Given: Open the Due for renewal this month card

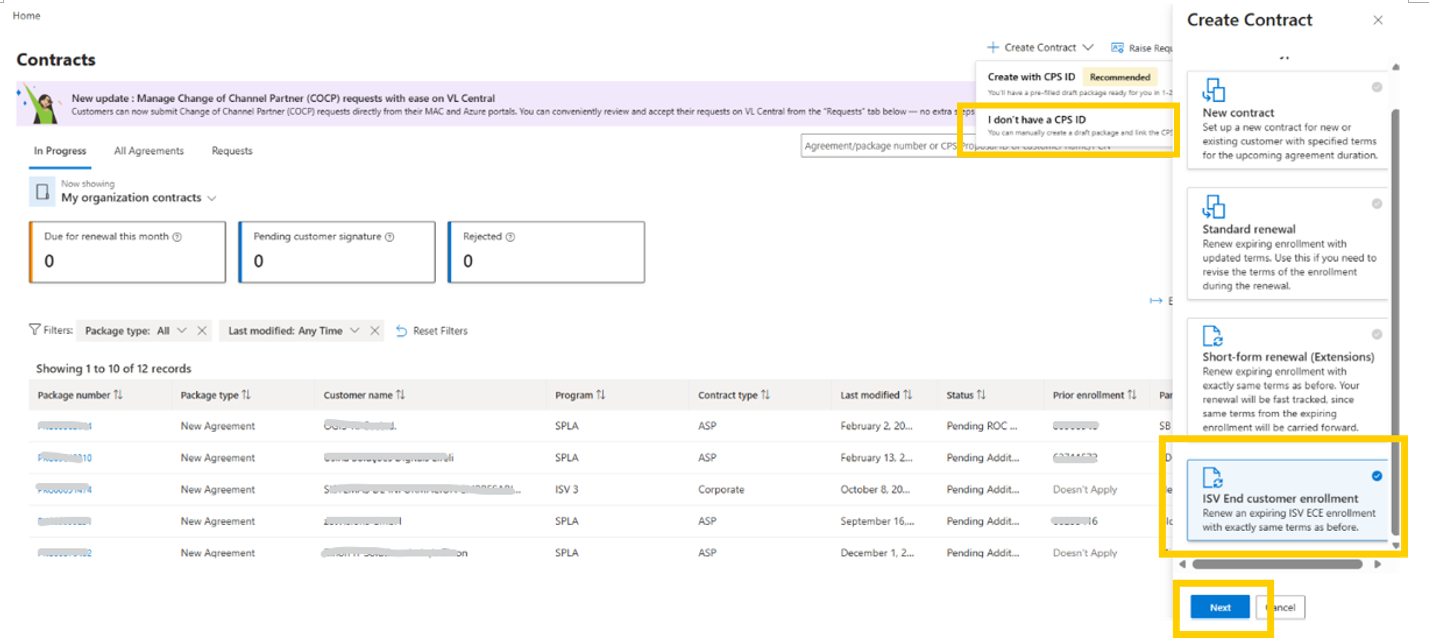Looking at the screenshot, I should point(128,253).
